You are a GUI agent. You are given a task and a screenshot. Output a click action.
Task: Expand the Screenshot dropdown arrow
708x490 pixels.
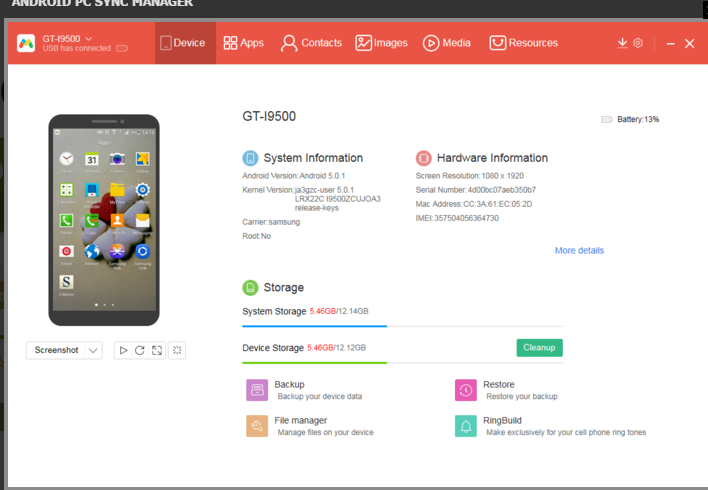pos(93,350)
